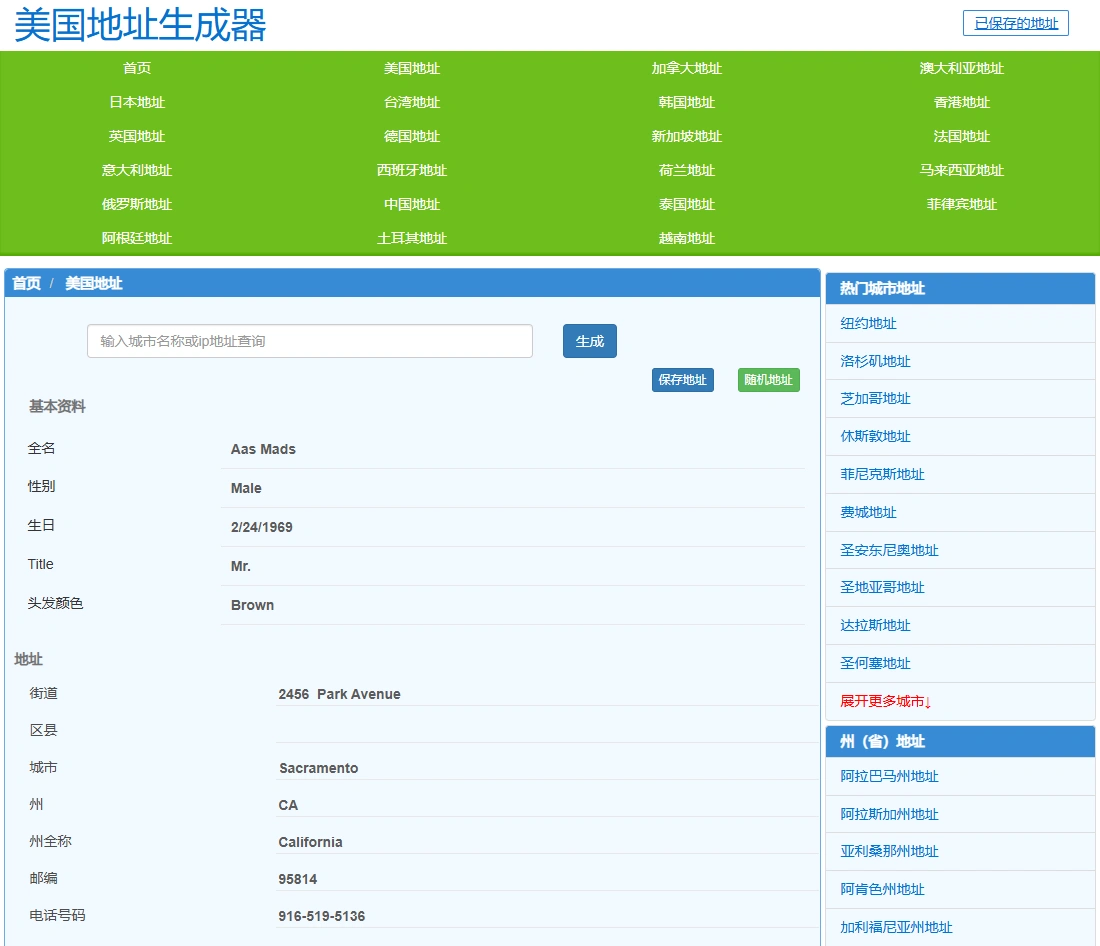Click 首页 in the breadcrumb
1100x946 pixels.
25,283
